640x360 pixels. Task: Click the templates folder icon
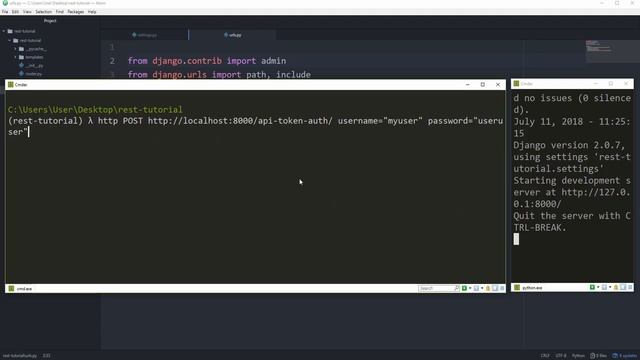click(x=21, y=57)
